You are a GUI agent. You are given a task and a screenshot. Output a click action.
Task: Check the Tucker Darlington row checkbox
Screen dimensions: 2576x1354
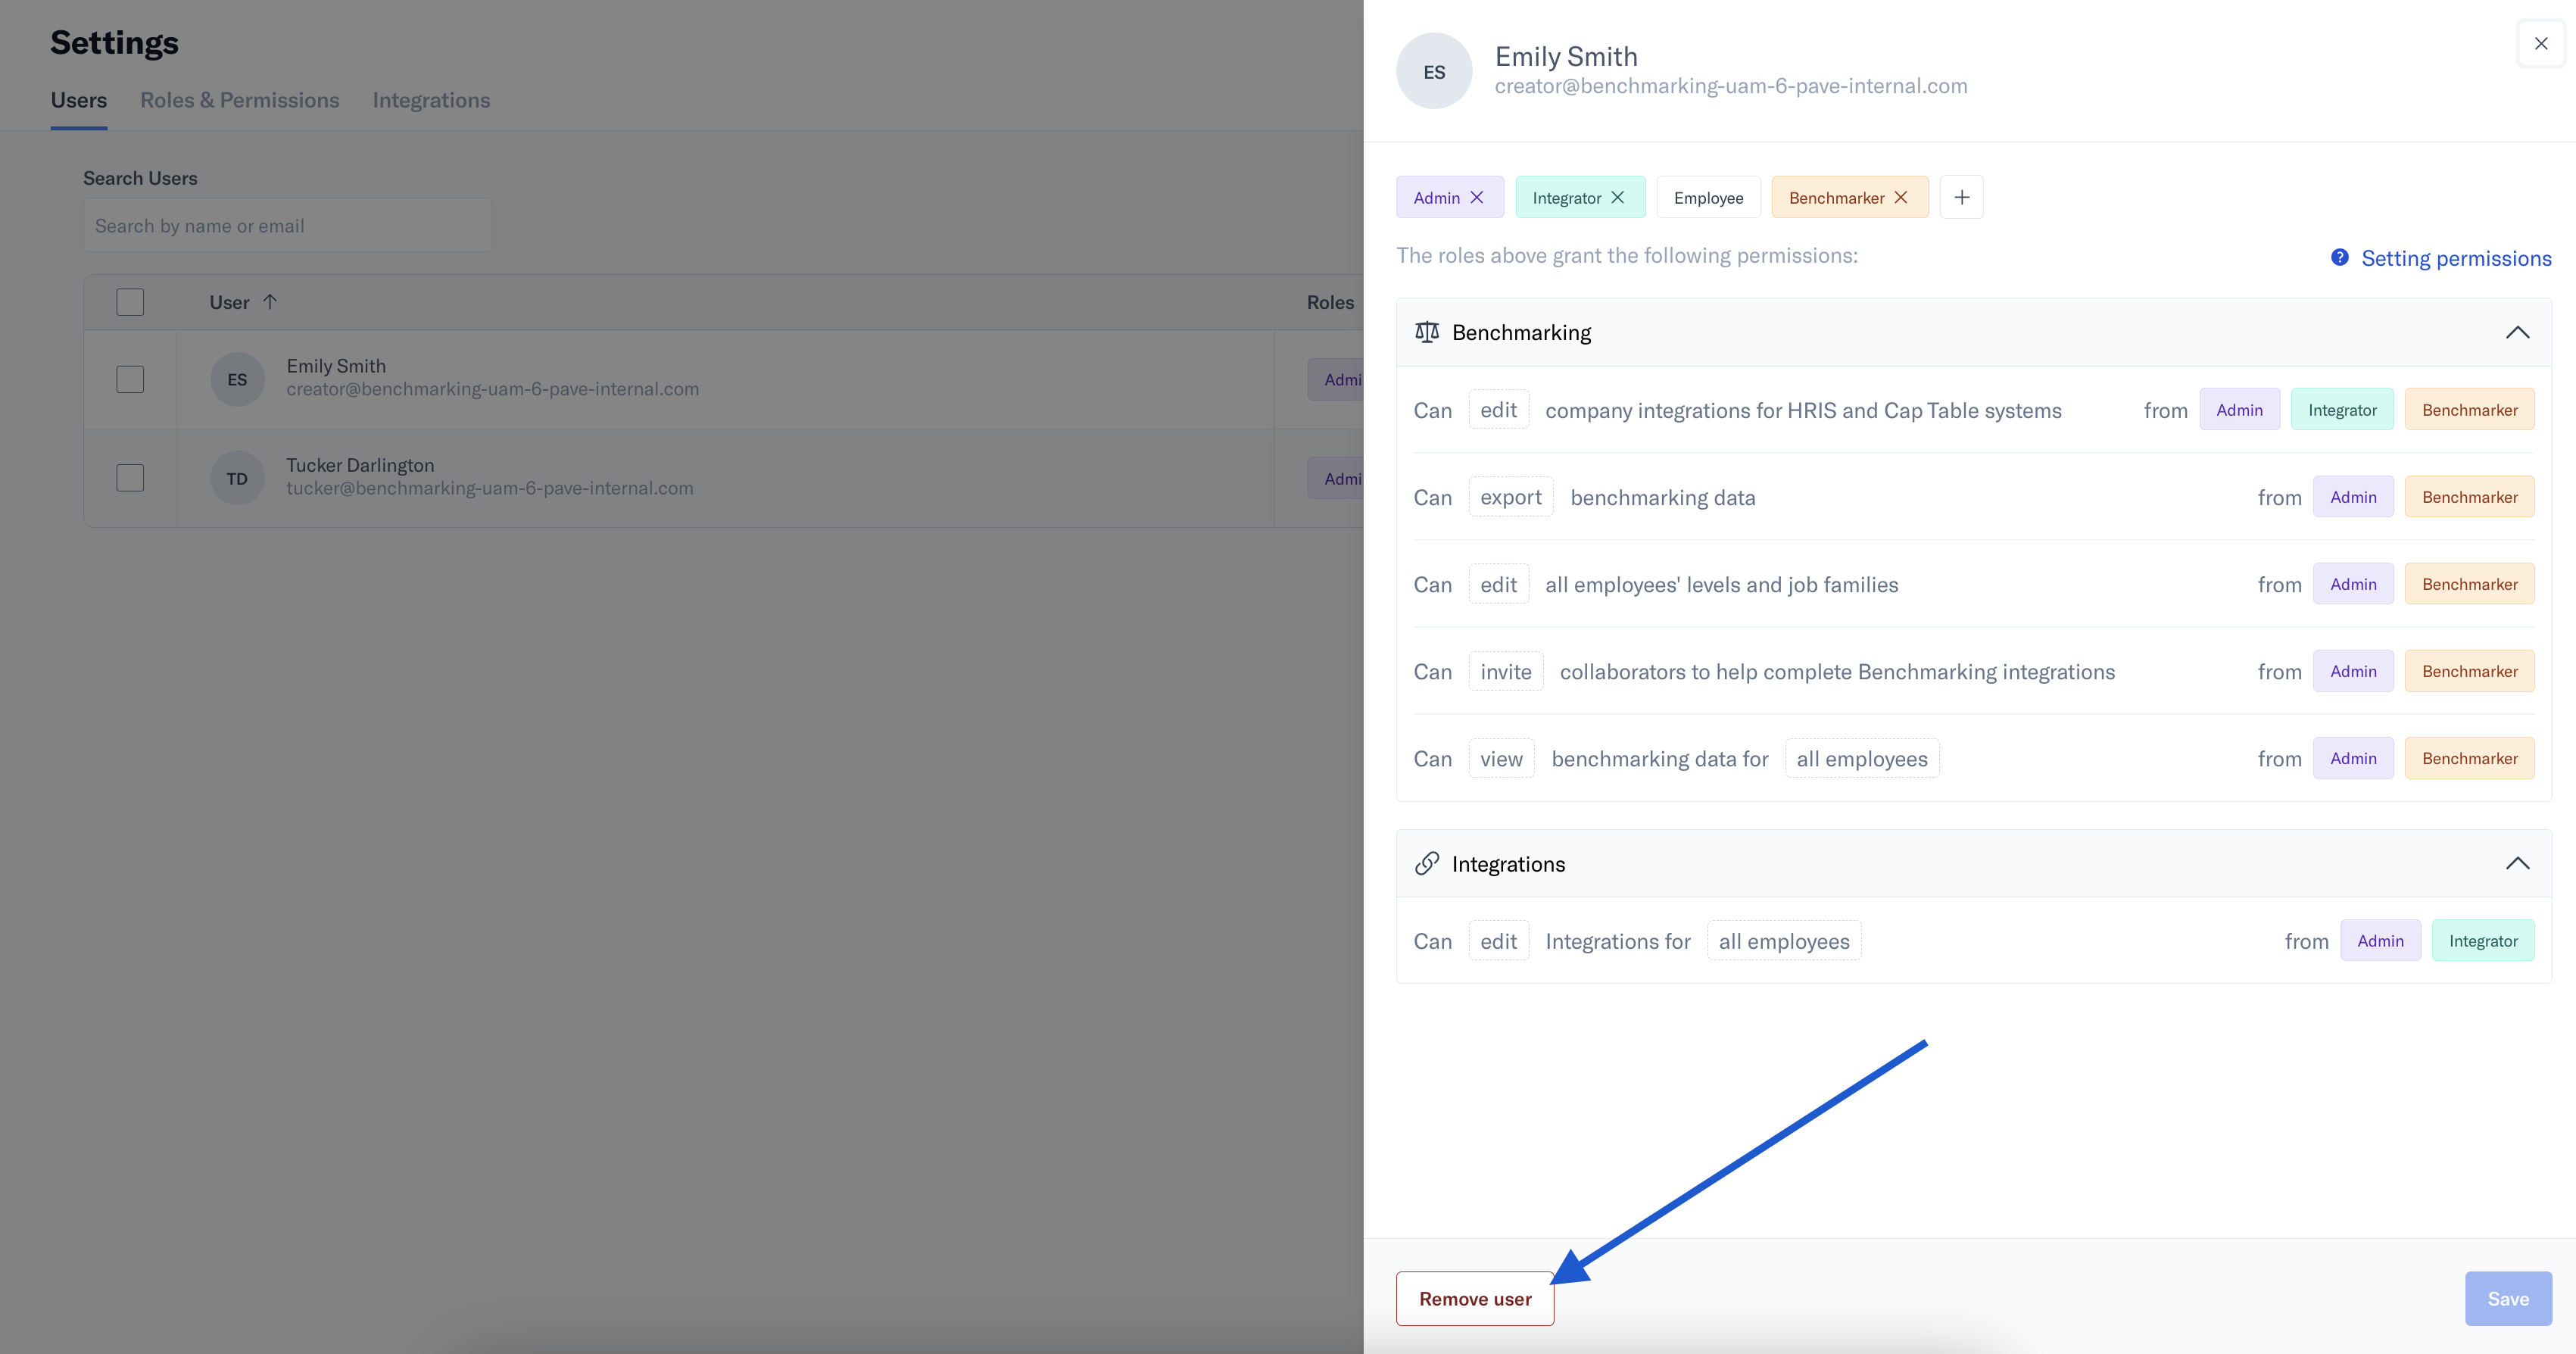click(x=130, y=478)
